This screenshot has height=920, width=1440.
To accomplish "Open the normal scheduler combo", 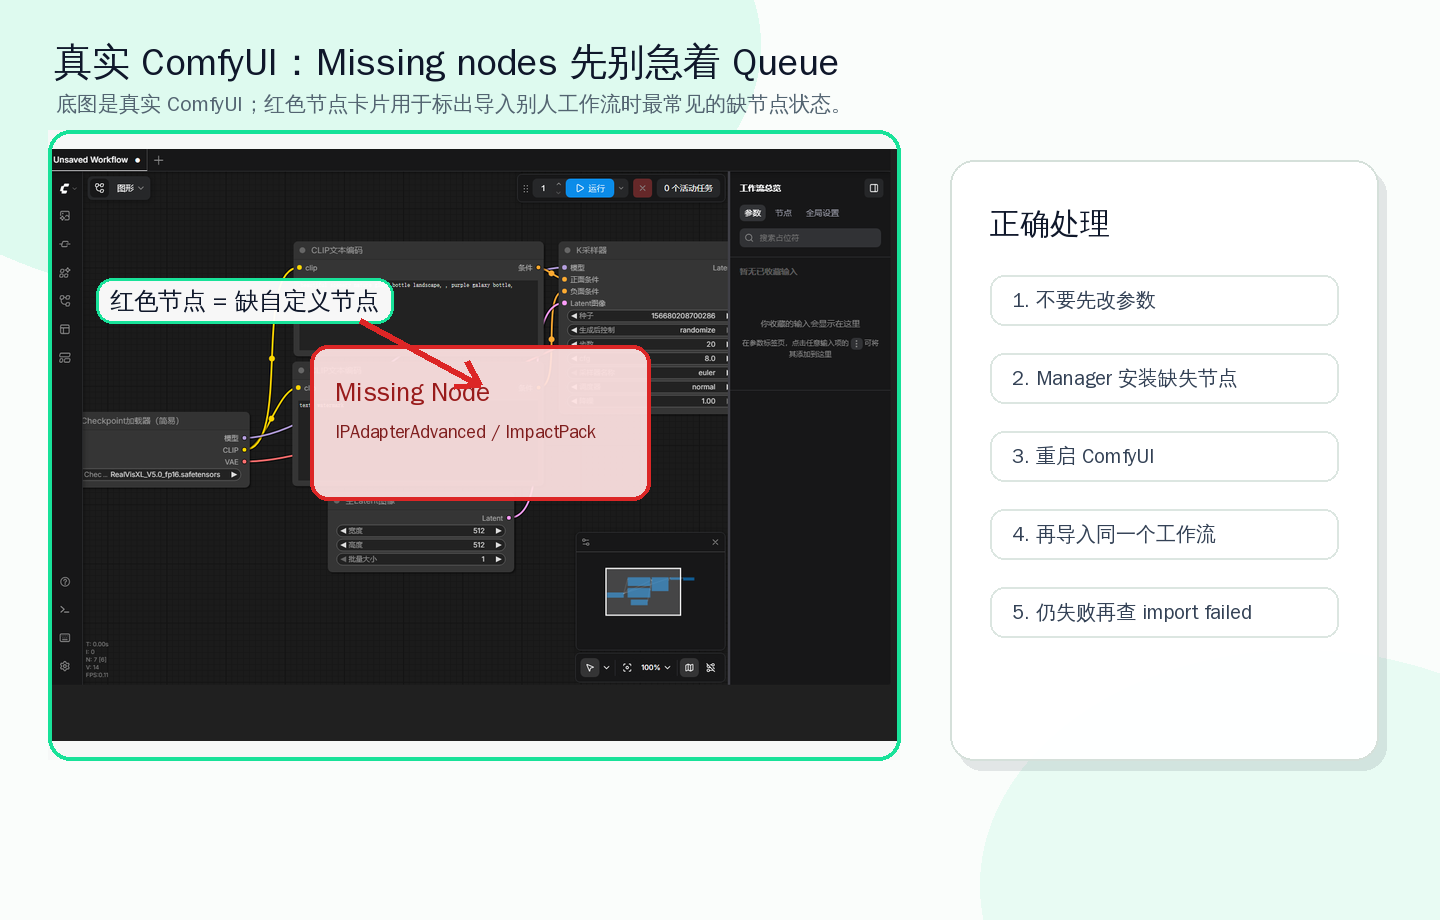I will (689, 387).
